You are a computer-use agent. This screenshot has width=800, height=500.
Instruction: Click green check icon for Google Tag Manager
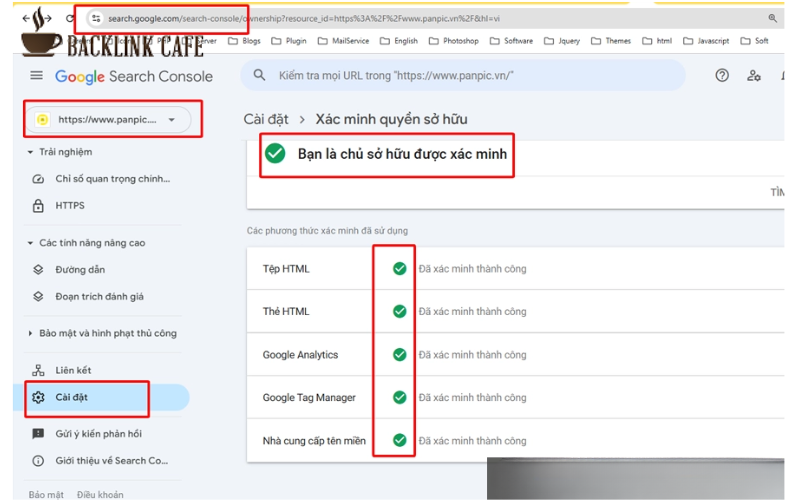tap(399, 397)
